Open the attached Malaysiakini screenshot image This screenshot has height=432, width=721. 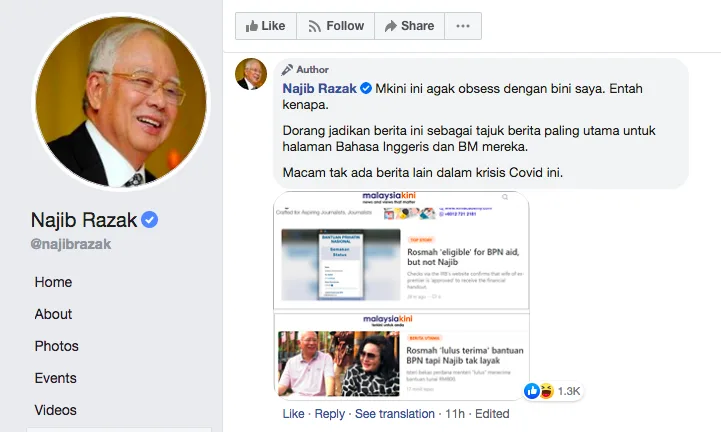point(401,295)
